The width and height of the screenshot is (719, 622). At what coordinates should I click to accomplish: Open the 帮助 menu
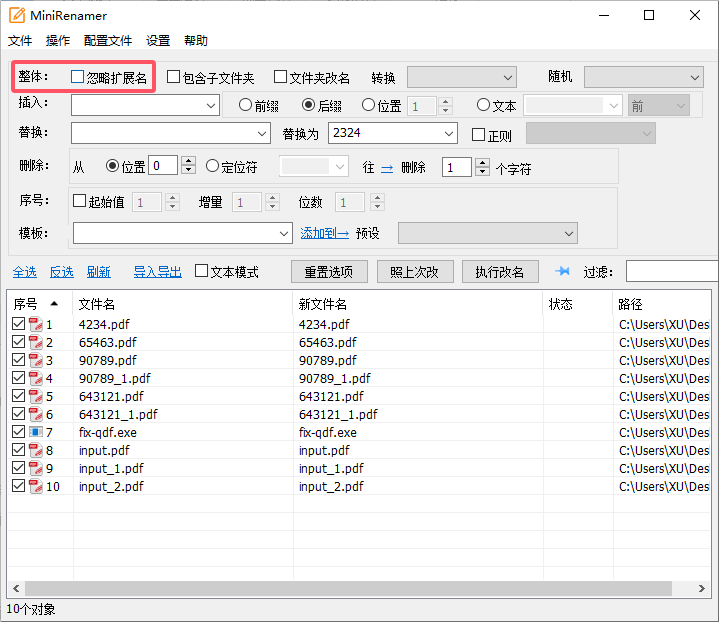[x=196, y=41]
